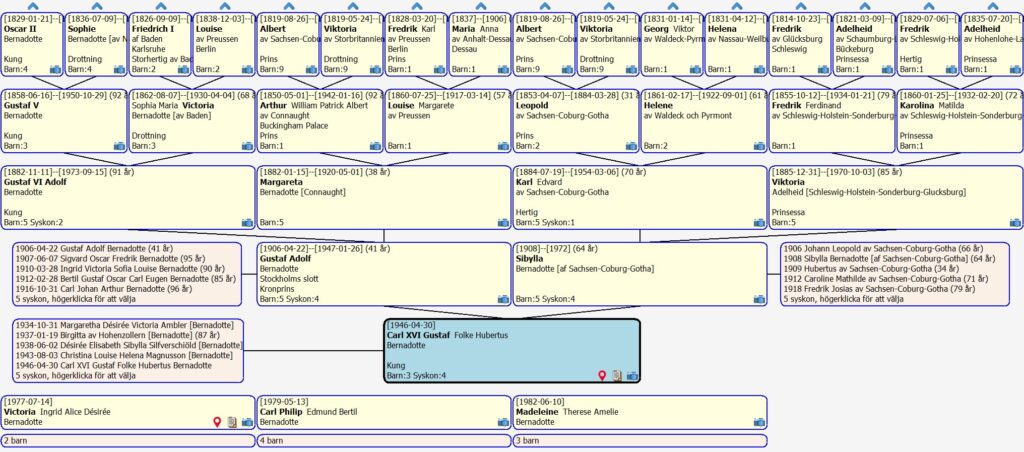
Task: Click the up chevron above Helena av Nassau
Action: (x=737, y=7)
